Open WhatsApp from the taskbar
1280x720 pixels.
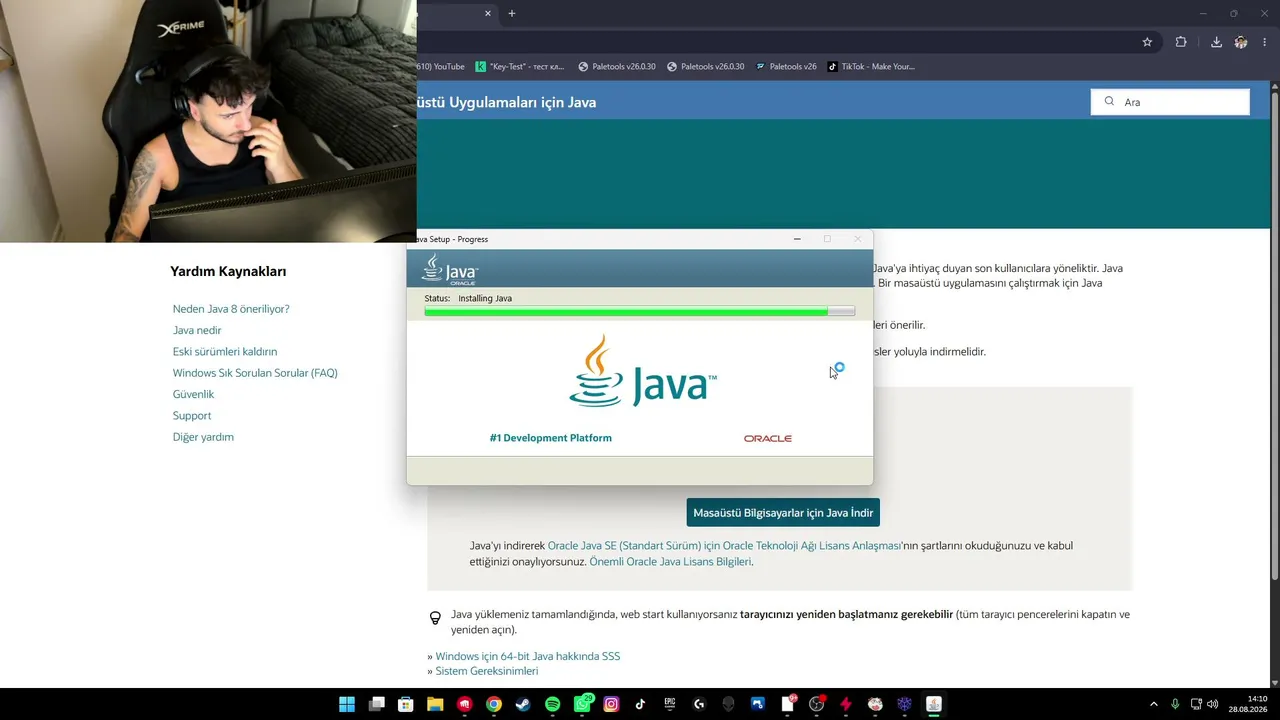click(x=582, y=704)
